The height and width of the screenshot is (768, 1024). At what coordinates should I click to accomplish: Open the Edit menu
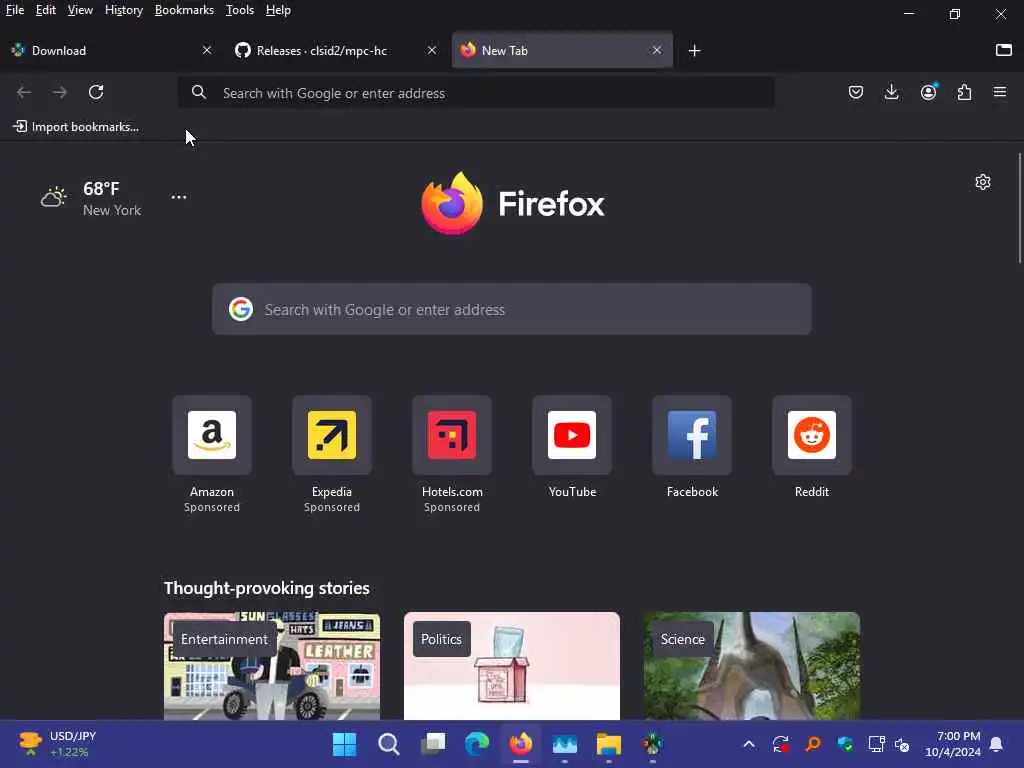45,10
